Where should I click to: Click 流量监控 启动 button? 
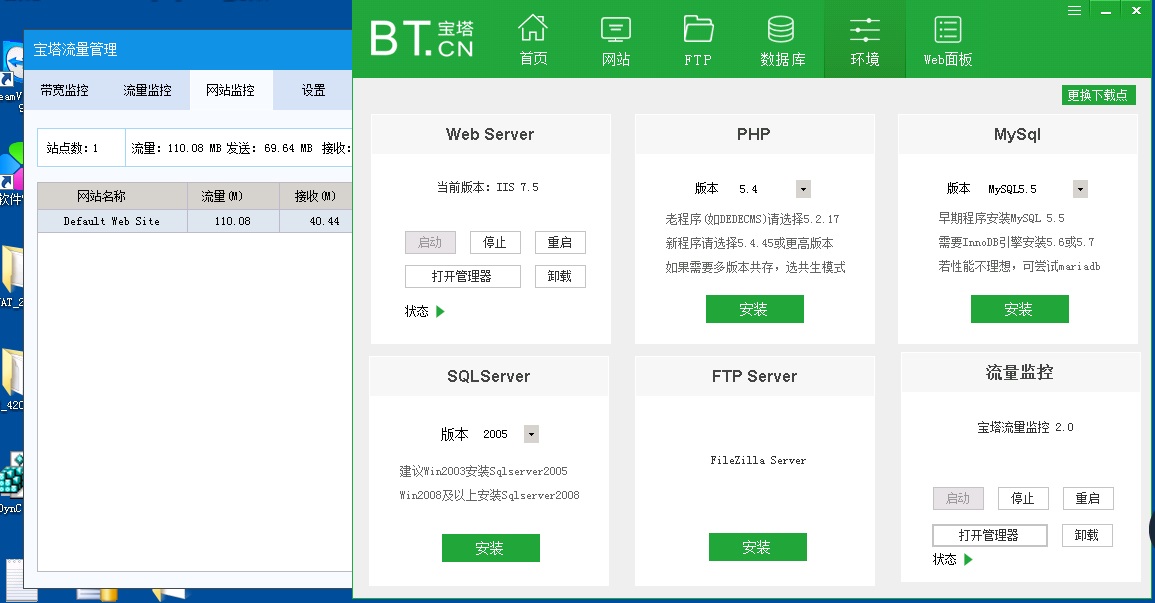pos(958,498)
